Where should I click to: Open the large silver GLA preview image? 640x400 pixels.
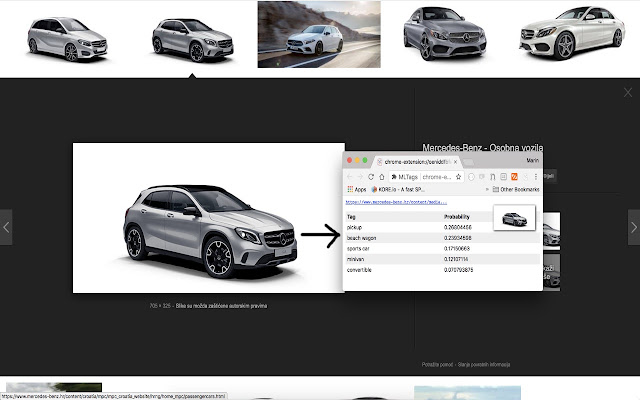(x=209, y=218)
